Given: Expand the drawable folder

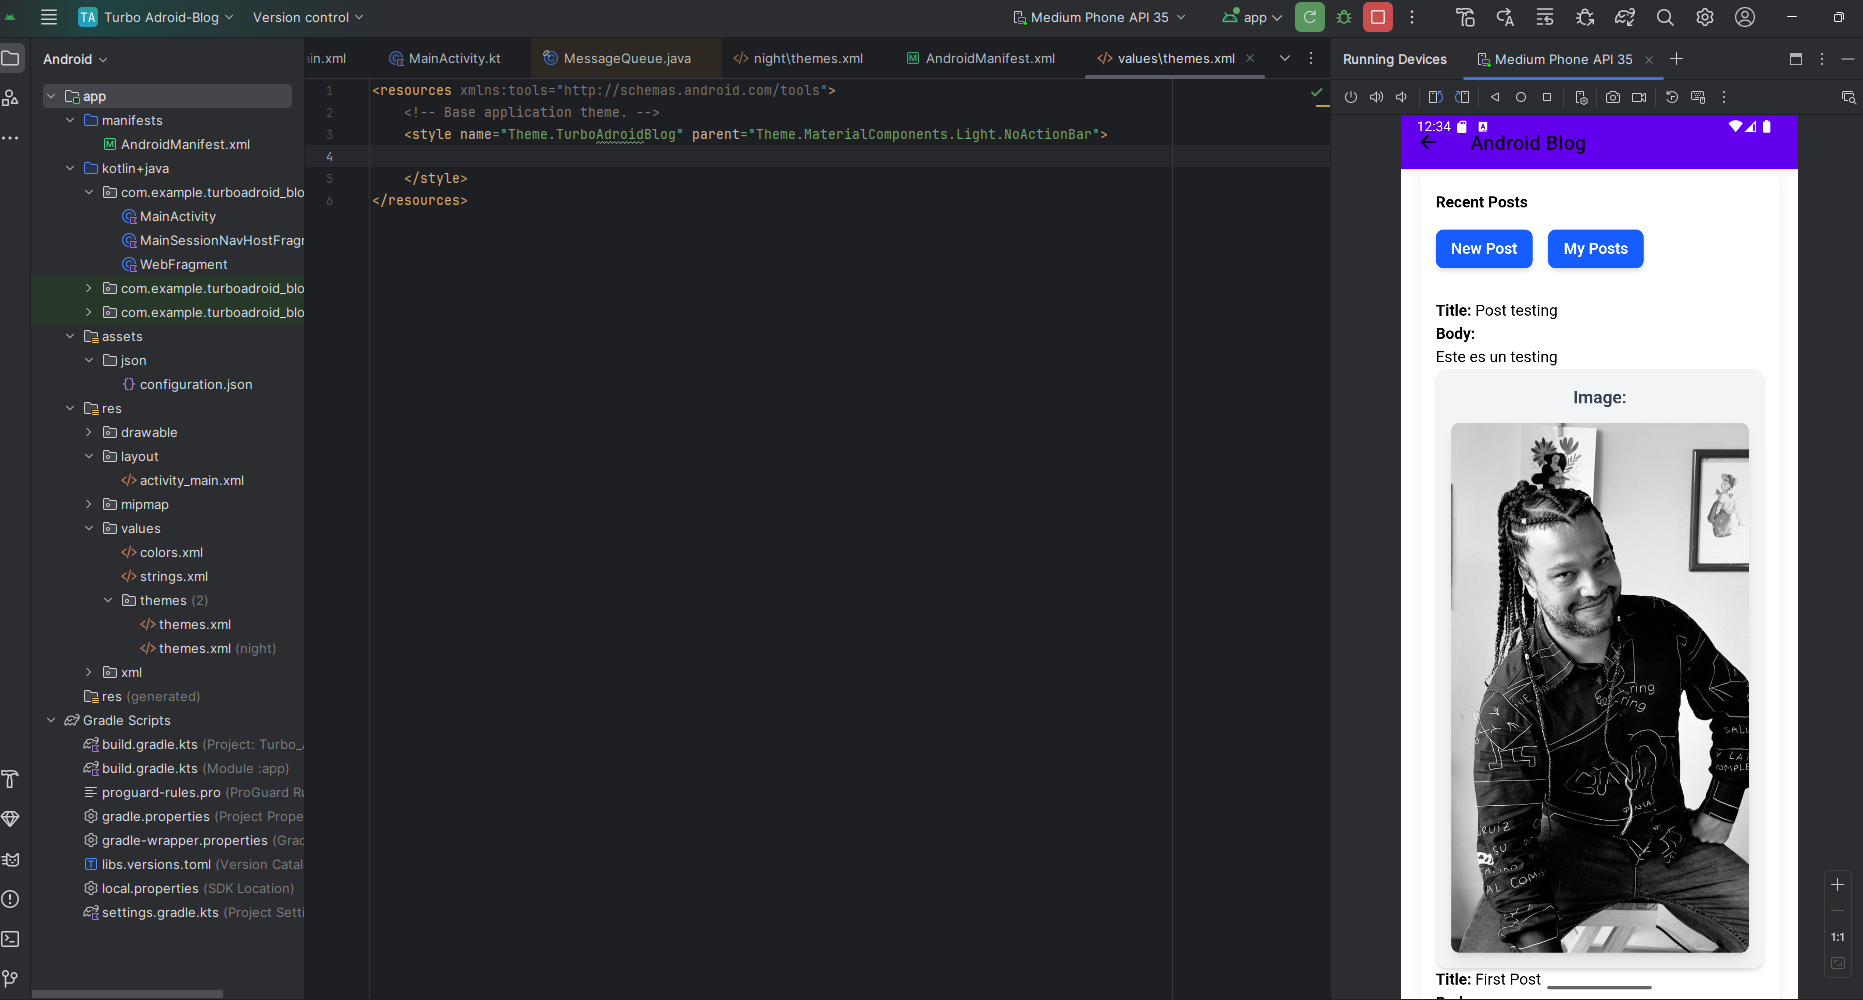Looking at the screenshot, I should [89, 432].
